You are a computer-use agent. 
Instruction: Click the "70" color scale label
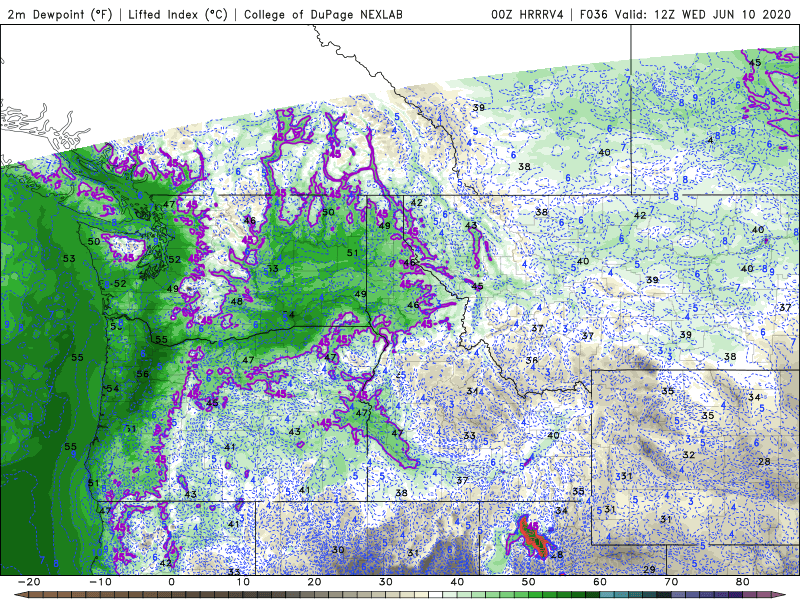(x=671, y=582)
